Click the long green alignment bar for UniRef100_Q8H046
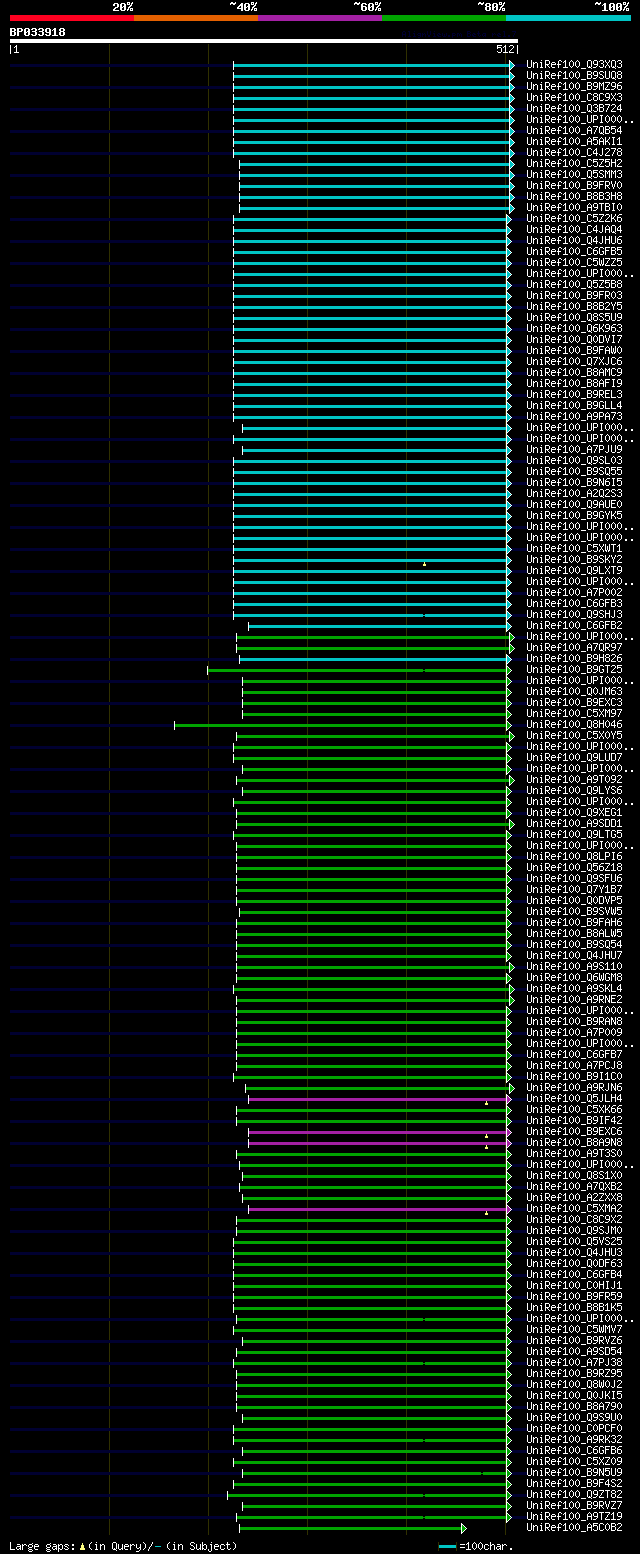This screenshot has width=640, height=1554. click(342, 725)
